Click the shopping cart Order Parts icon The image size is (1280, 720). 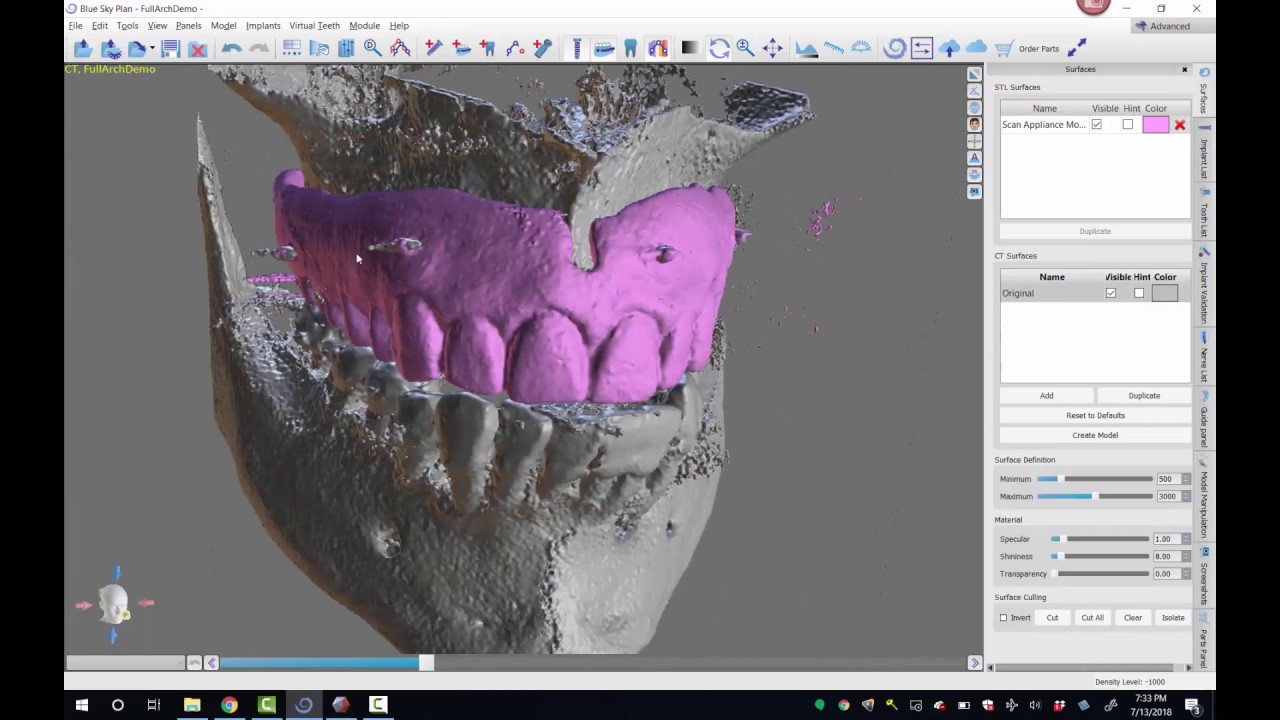1003,48
